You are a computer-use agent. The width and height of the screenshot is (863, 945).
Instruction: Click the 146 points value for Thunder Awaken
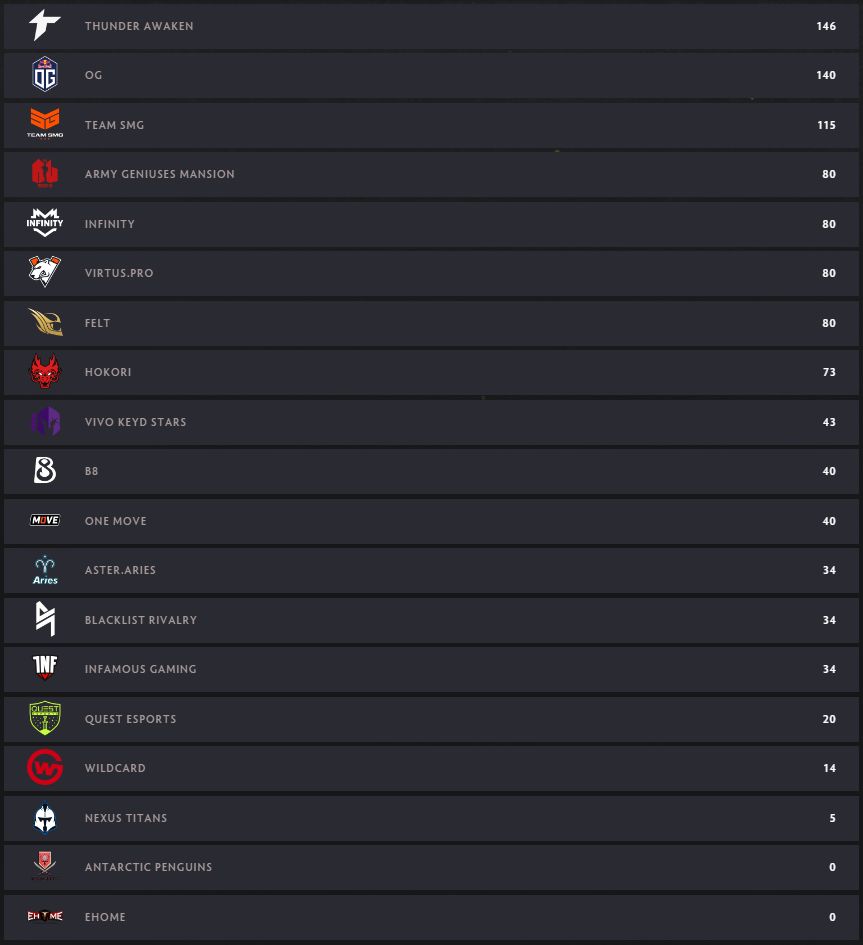pyautogui.click(x=826, y=26)
